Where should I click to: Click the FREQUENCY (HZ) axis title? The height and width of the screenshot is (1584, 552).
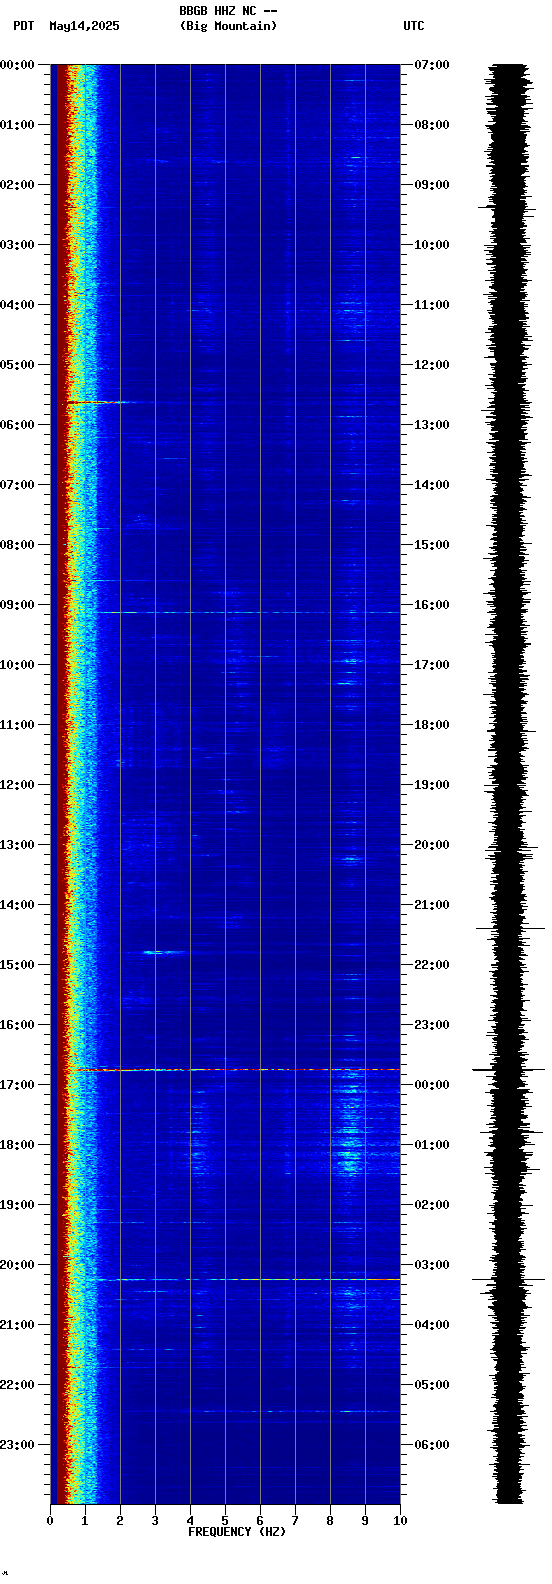[237, 1532]
